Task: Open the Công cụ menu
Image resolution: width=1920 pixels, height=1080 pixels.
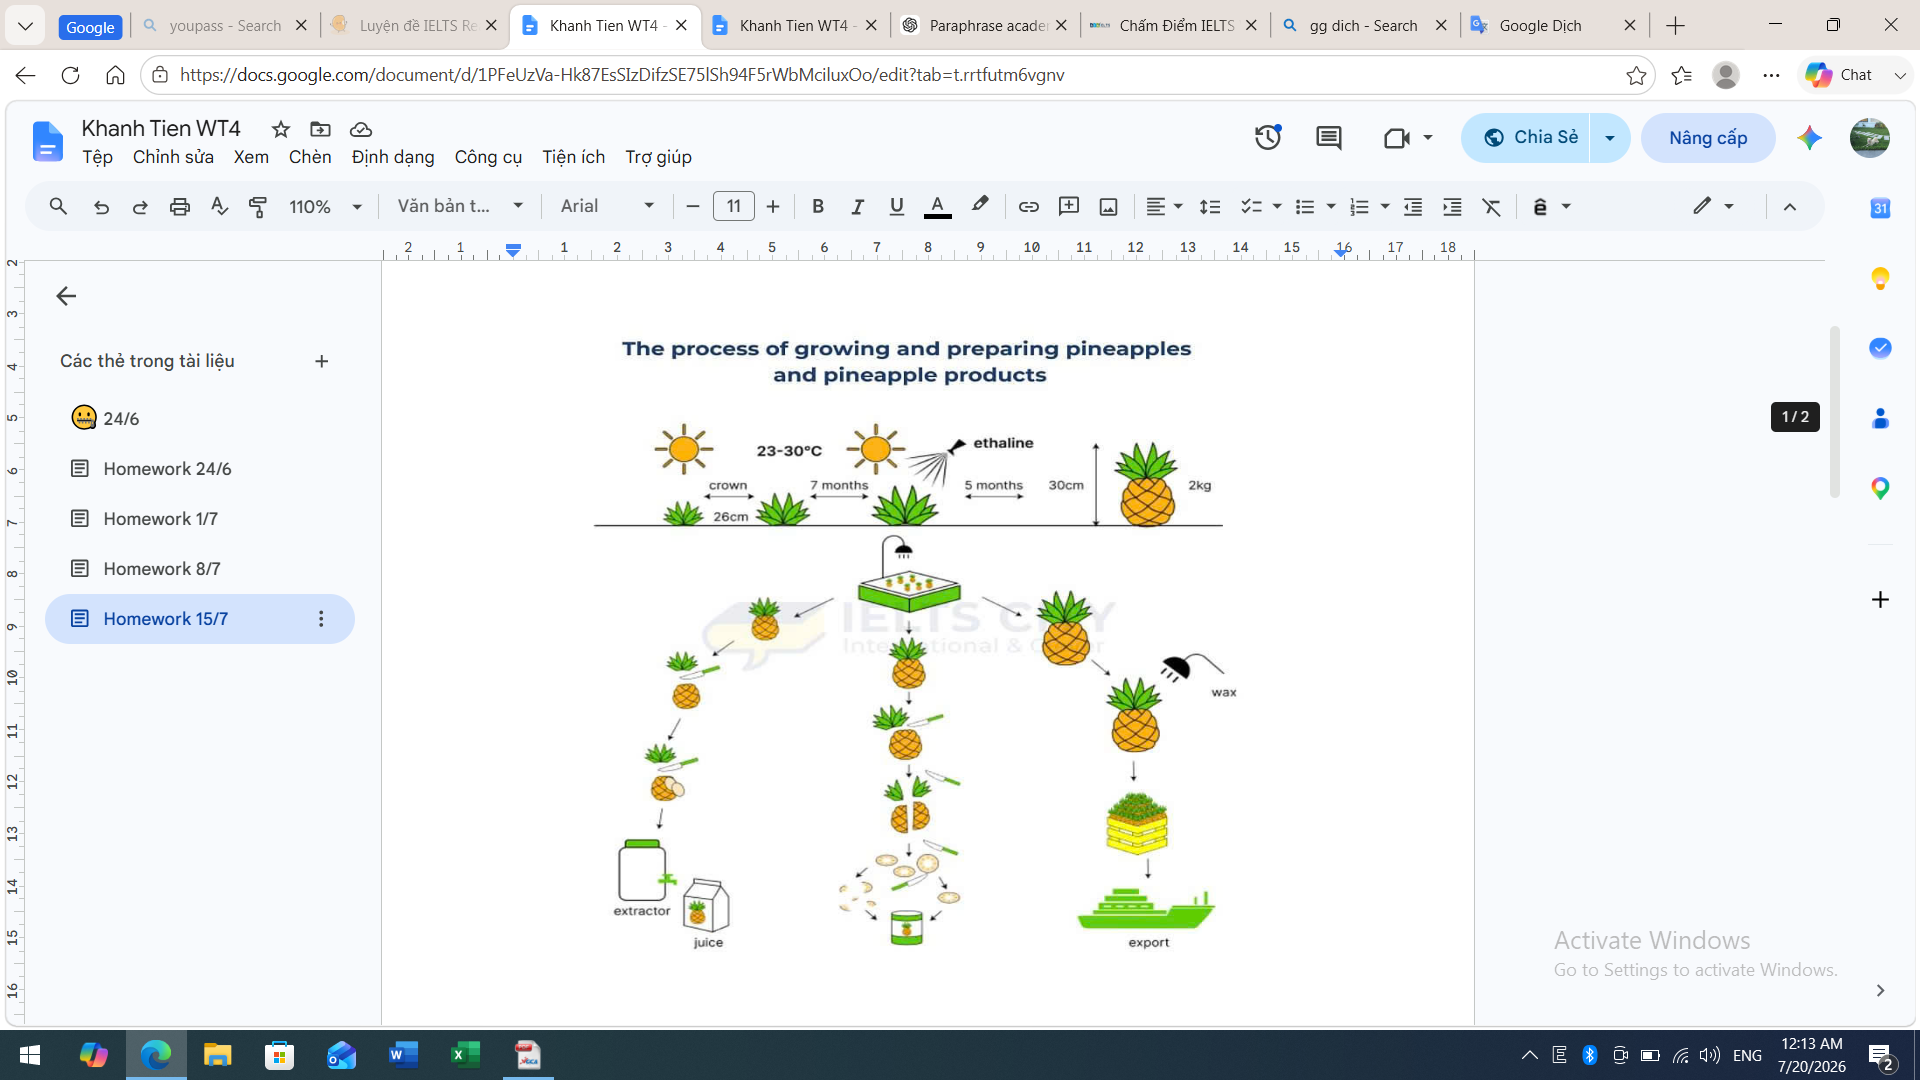Action: point(488,157)
